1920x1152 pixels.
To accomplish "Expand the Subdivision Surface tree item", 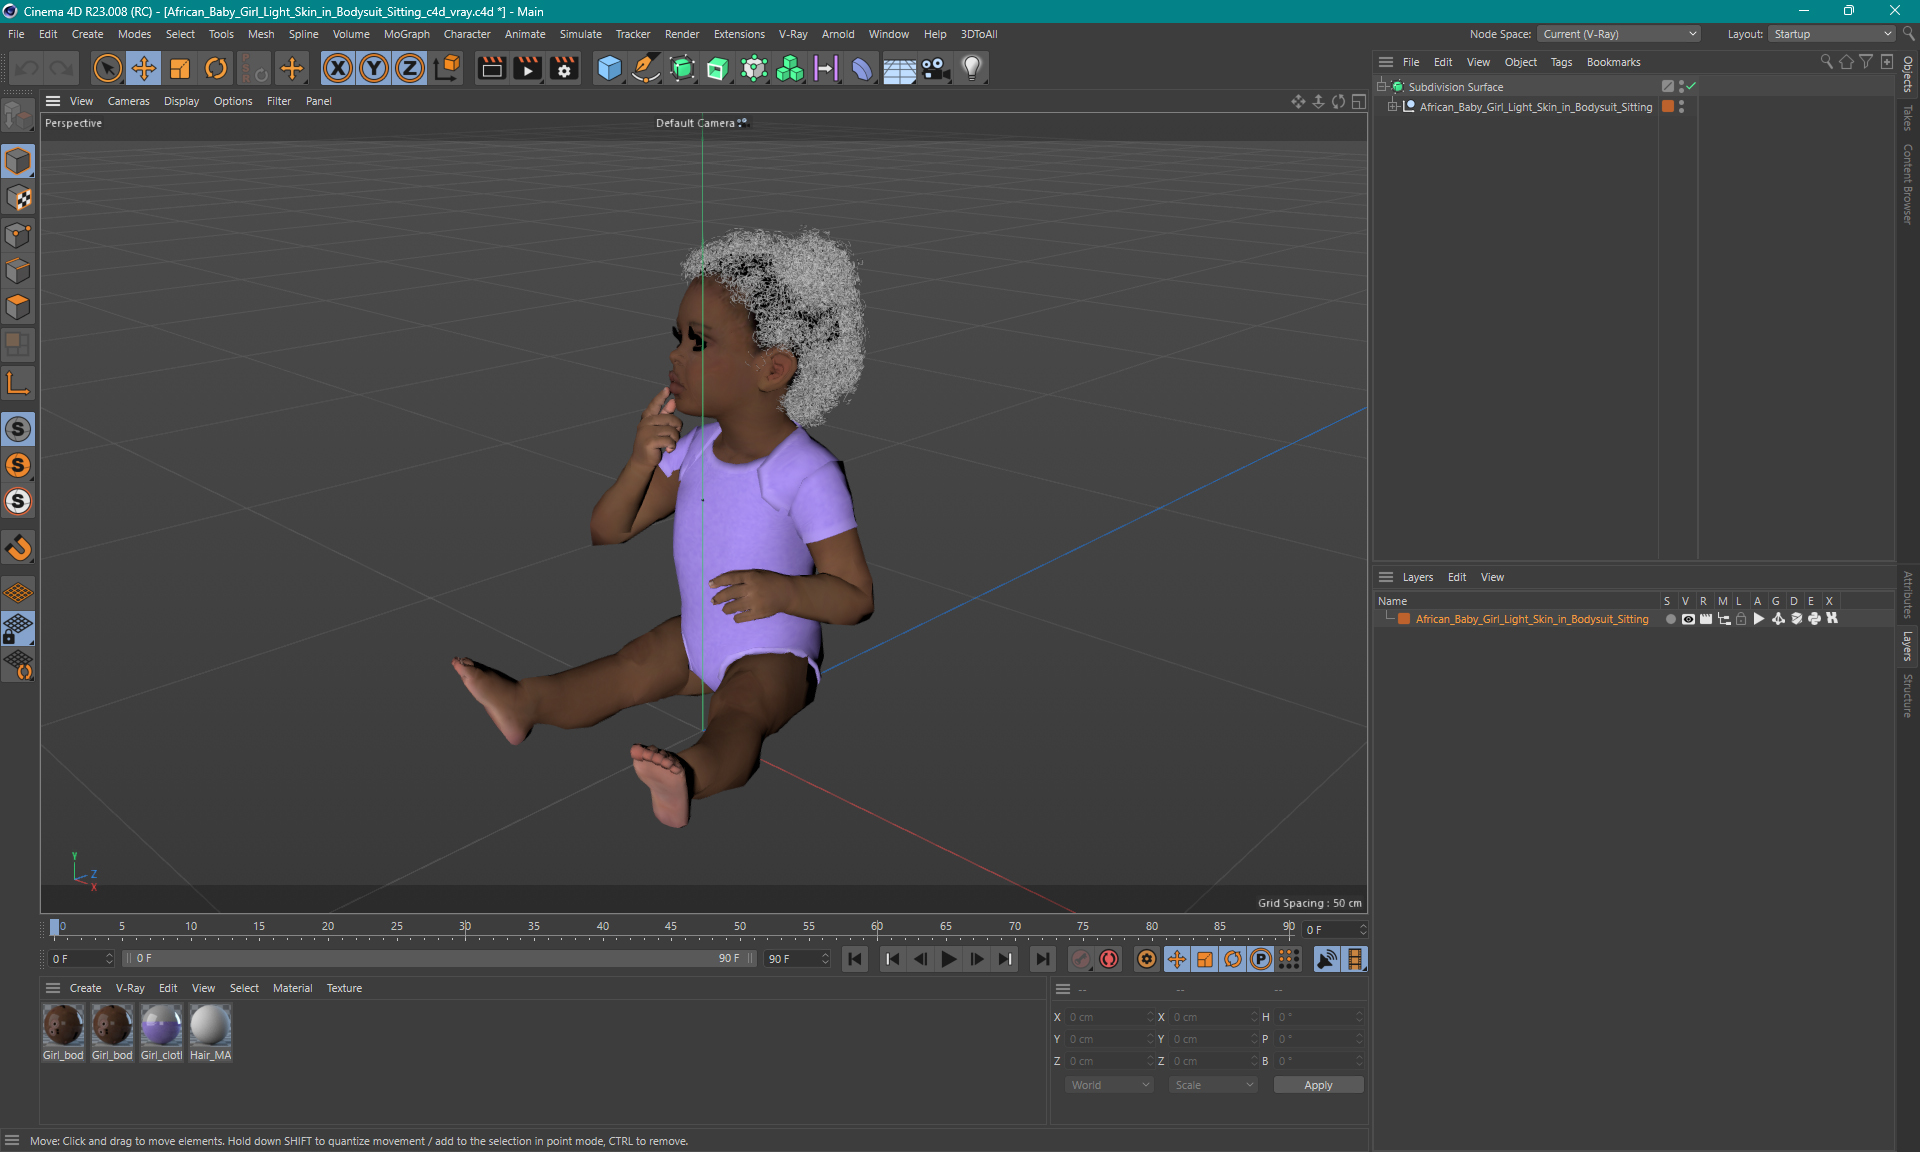I will point(1382,87).
